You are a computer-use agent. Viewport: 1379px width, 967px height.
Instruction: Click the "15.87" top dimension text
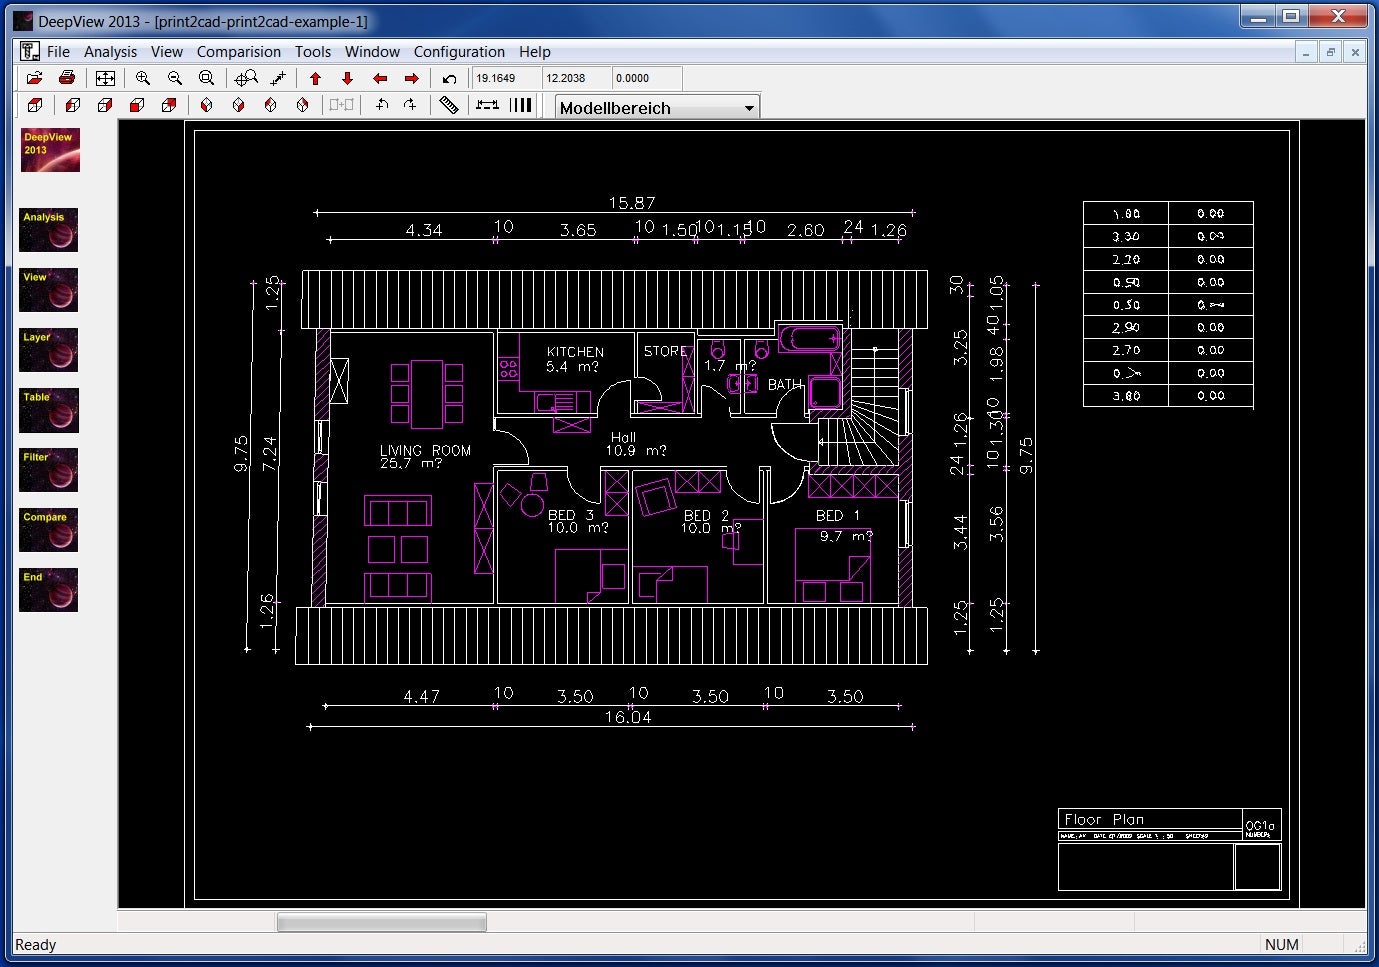point(632,203)
